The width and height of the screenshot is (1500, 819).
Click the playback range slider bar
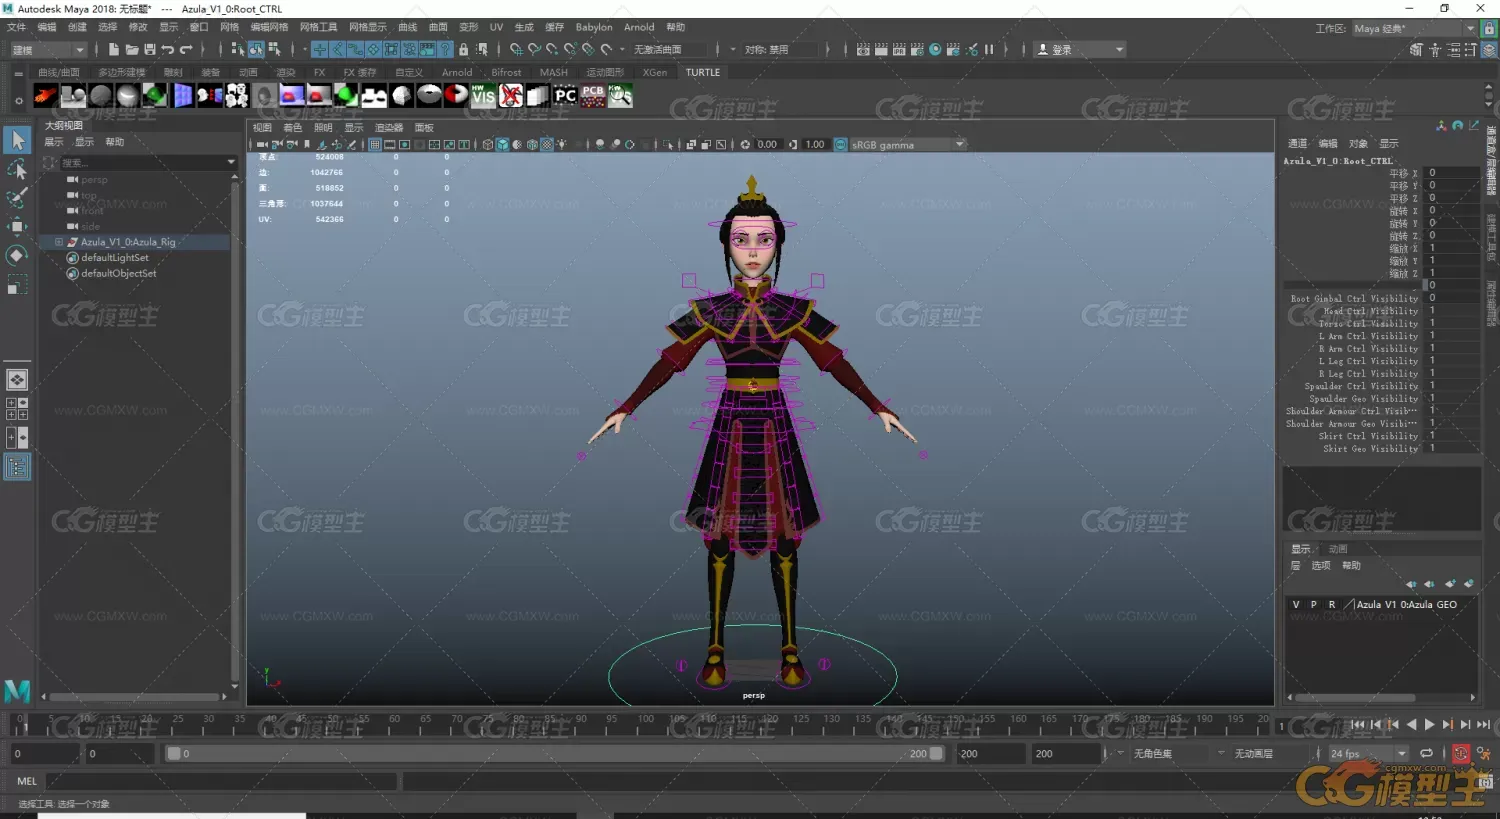554,753
